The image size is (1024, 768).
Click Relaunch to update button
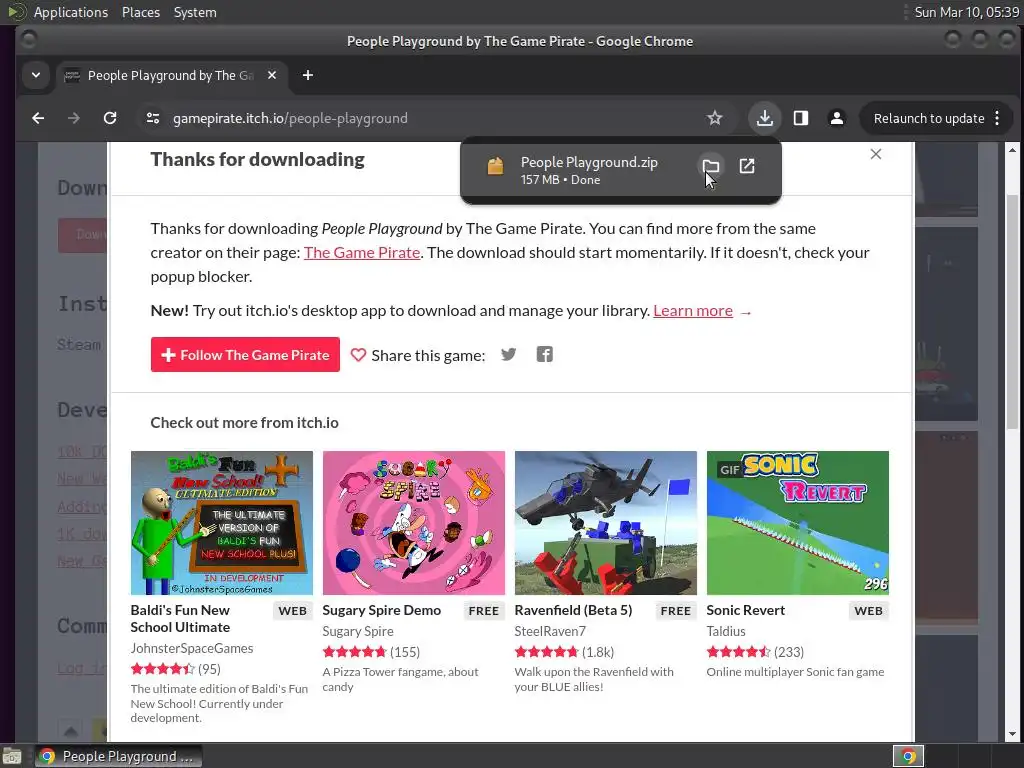coord(929,118)
